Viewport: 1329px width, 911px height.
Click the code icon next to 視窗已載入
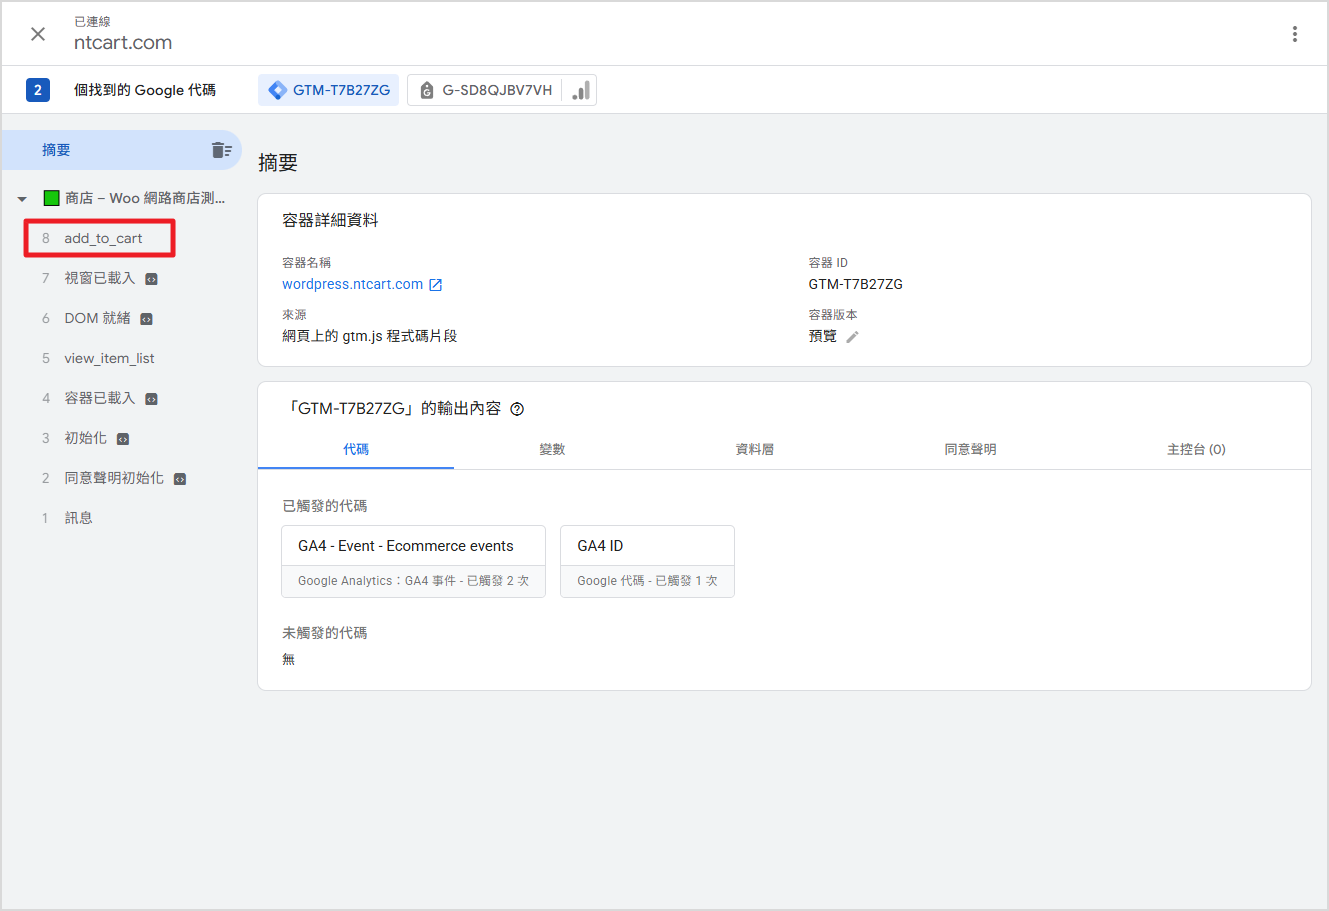(x=151, y=279)
